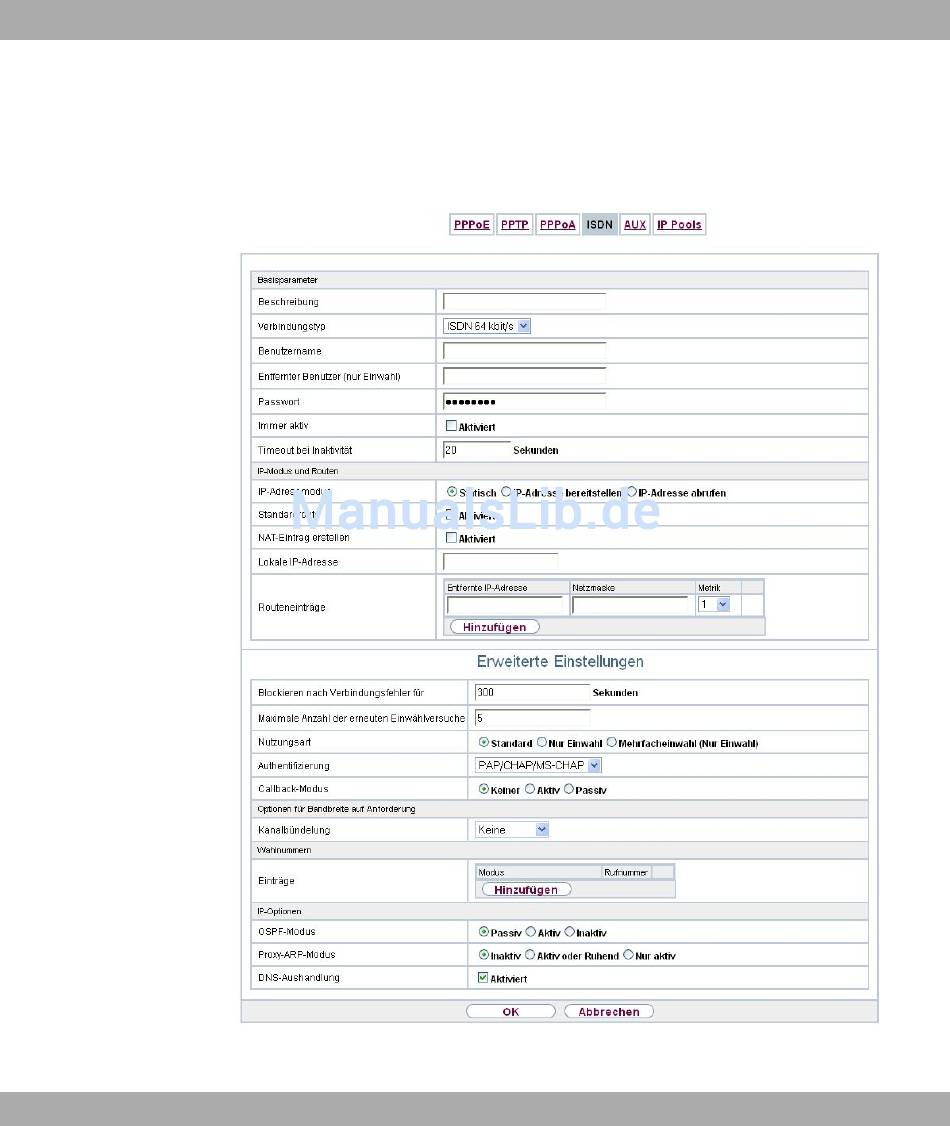Select the IP-Adresse abrufen radio button
This screenshot has width=950, height=1126.
(x=632, y=492)
